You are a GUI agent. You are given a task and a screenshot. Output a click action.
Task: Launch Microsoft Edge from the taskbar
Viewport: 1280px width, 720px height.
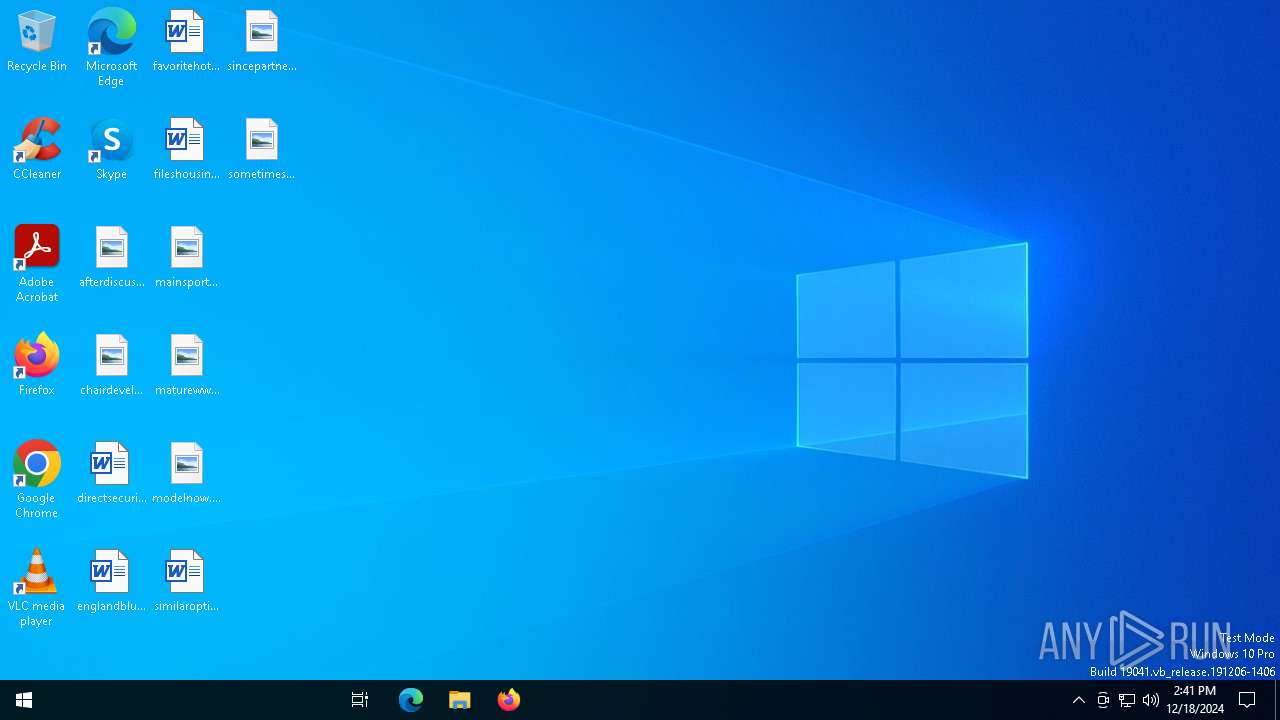click(411, 700)
